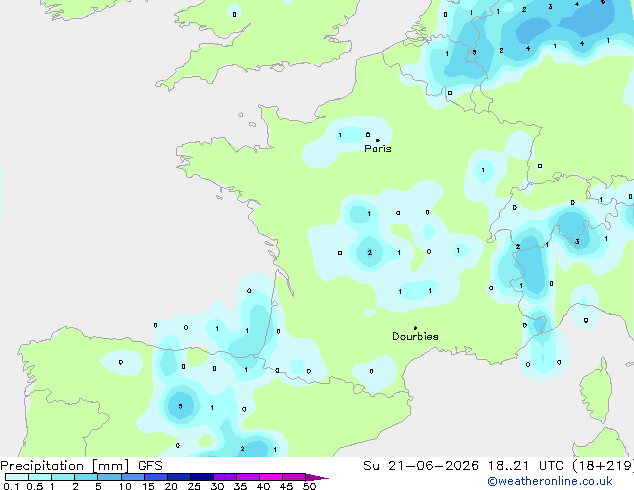Pick the 1–2 mm legend color swatch
The width and height of the screenshot is (634, 490).
pyautogui.click(x=63, y=477)
